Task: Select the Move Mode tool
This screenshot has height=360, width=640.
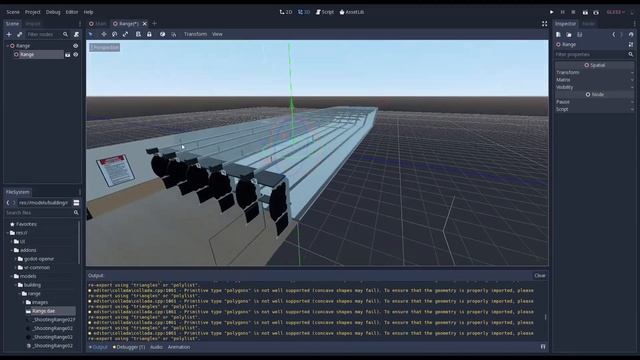Action: pyautogui.click(x=104, y=34)
